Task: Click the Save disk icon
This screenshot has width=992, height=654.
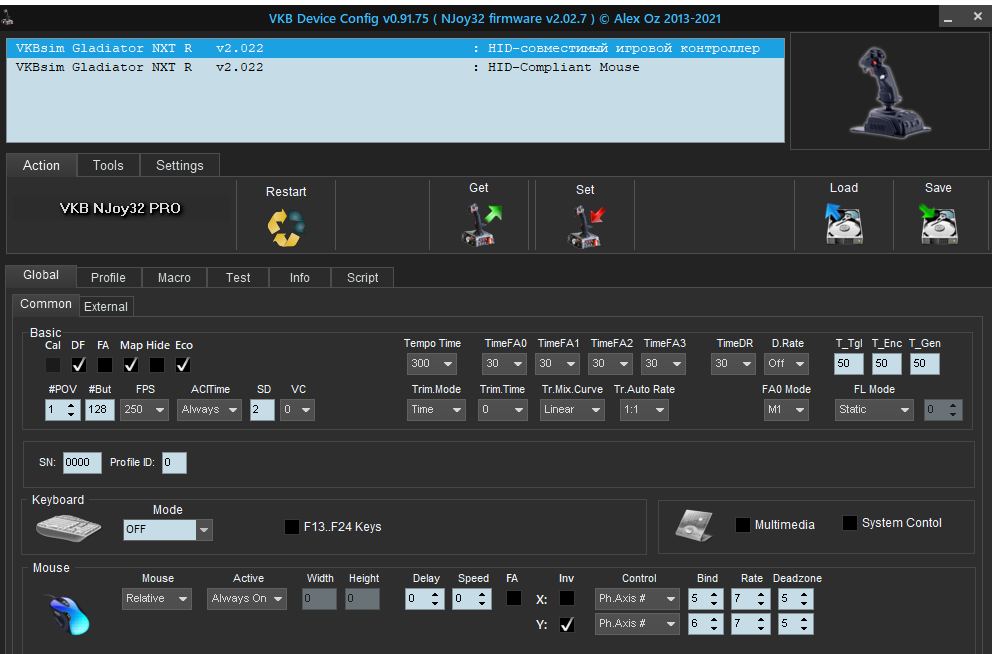Action: coord(938,224)
